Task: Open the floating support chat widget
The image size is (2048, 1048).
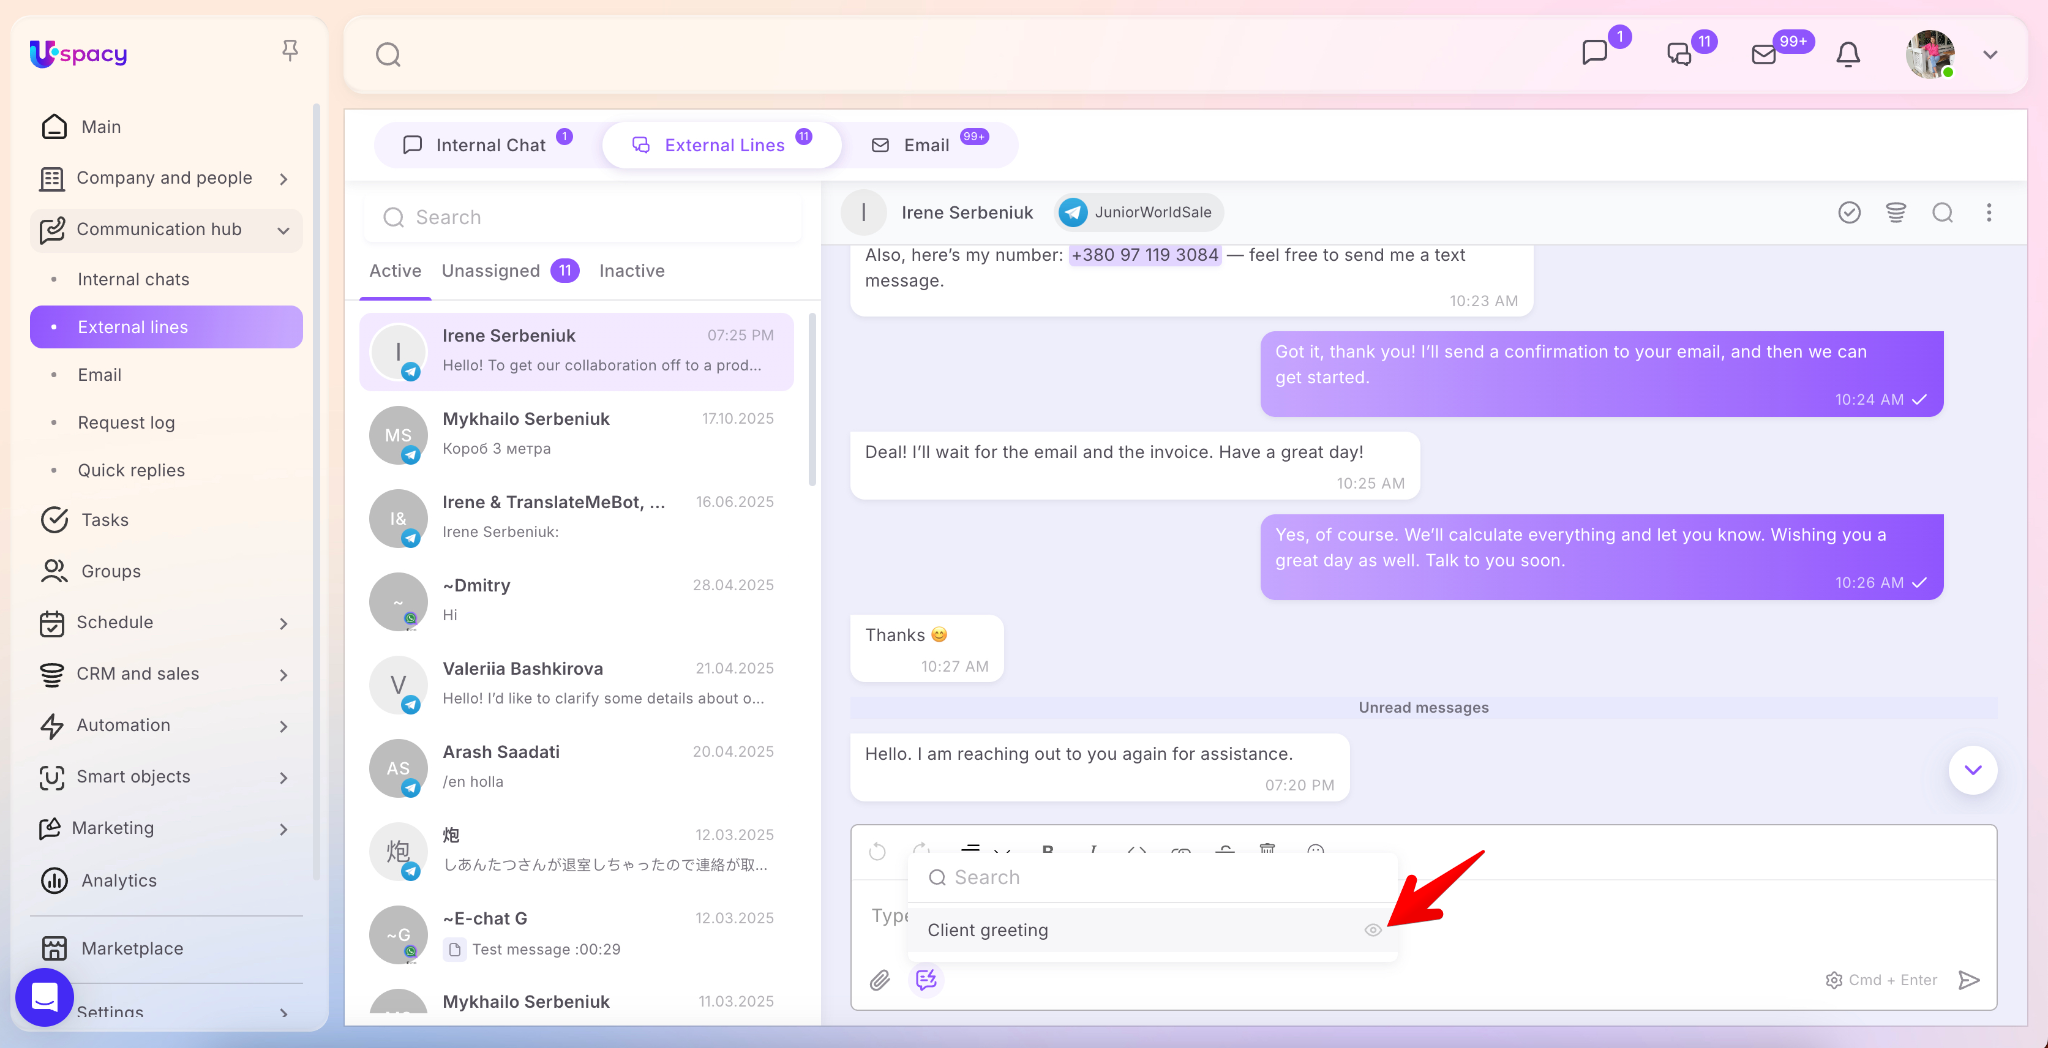Action: (45, 997)
